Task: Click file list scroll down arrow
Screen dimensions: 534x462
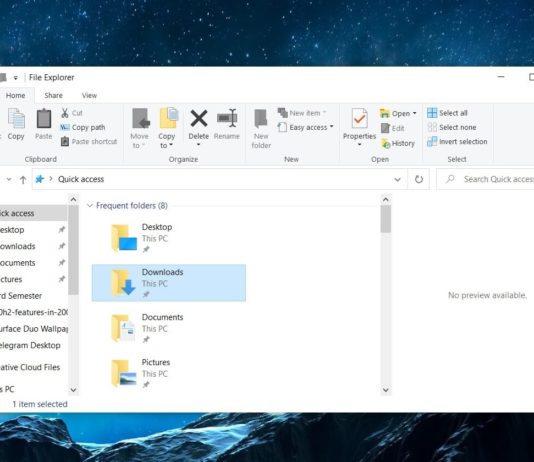Action: (x=386, y=390)
